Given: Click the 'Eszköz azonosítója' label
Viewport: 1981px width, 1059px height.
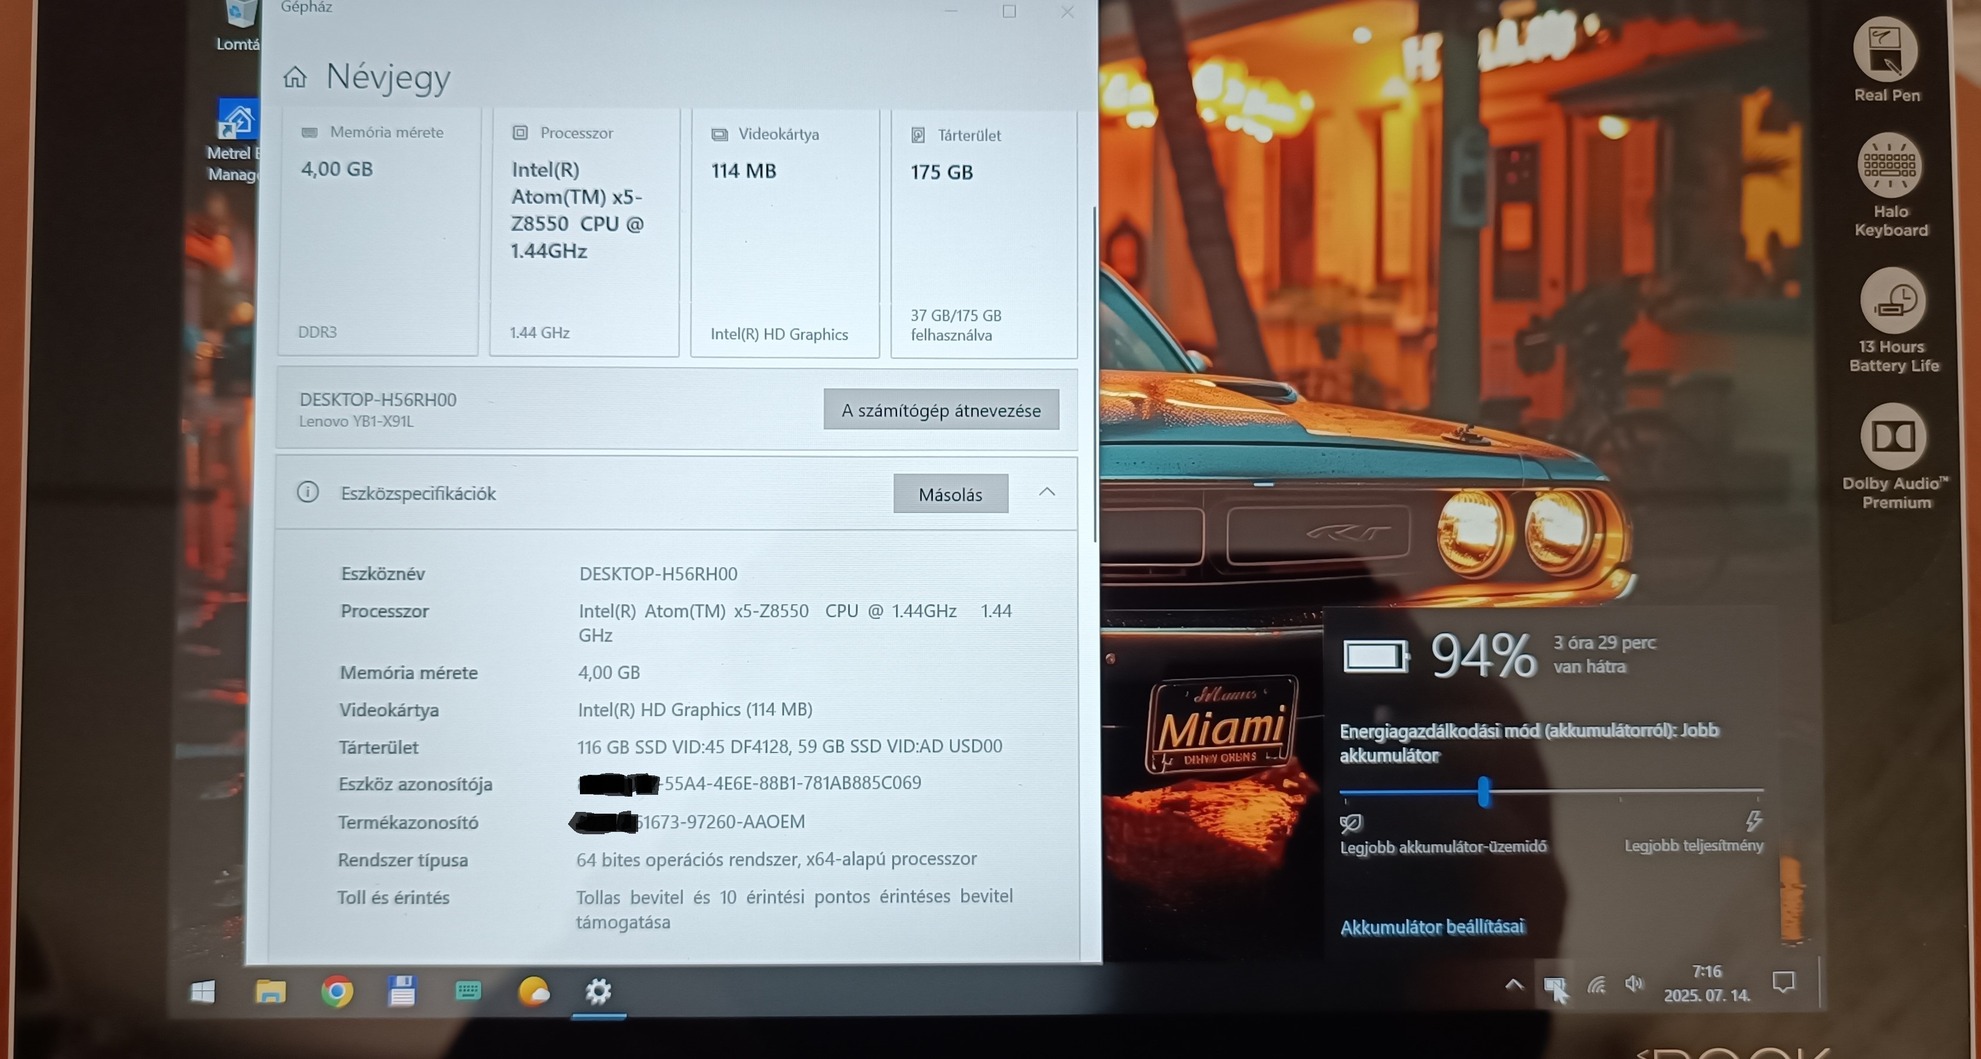Looking at the screenshot, I should tap(415, 784).
